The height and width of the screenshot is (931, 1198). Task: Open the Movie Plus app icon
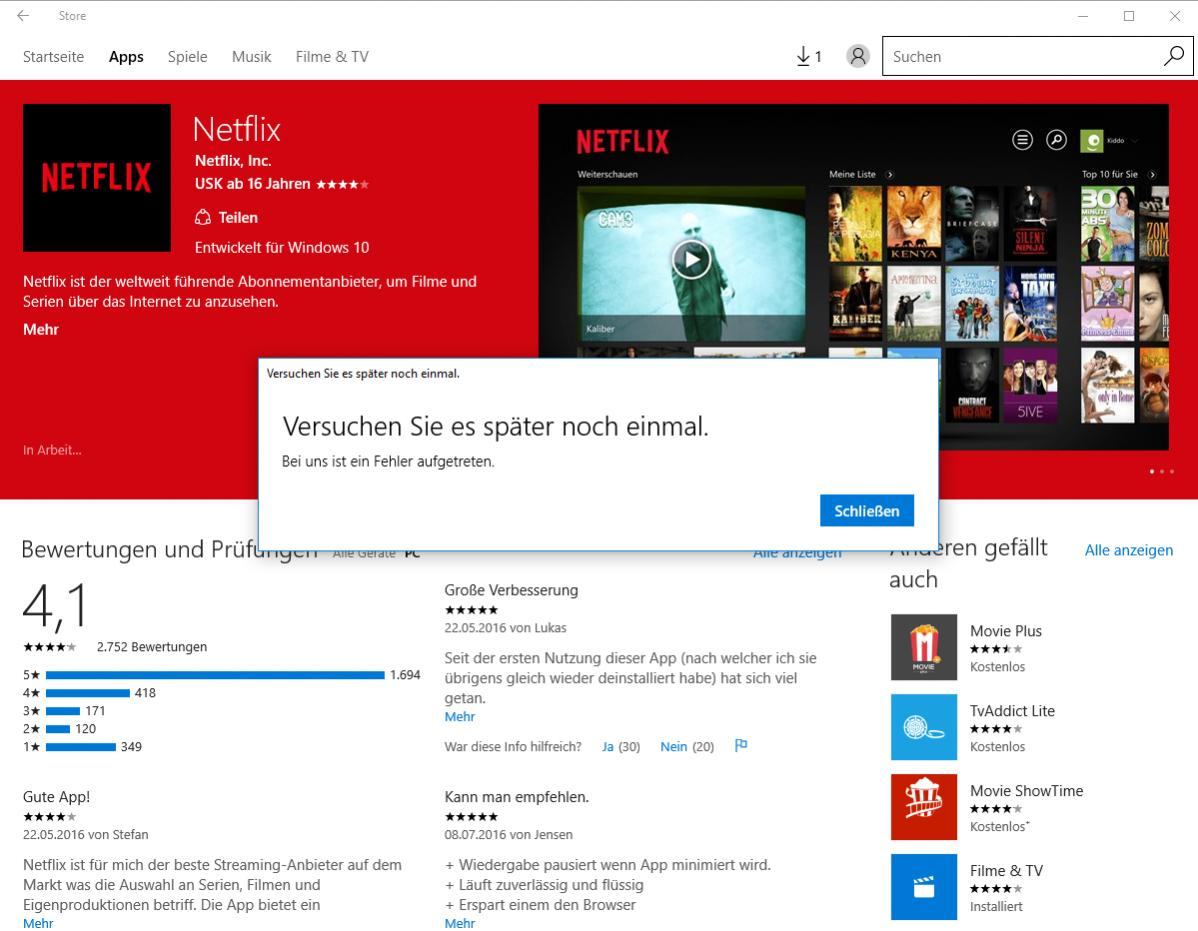click(924, 647)
